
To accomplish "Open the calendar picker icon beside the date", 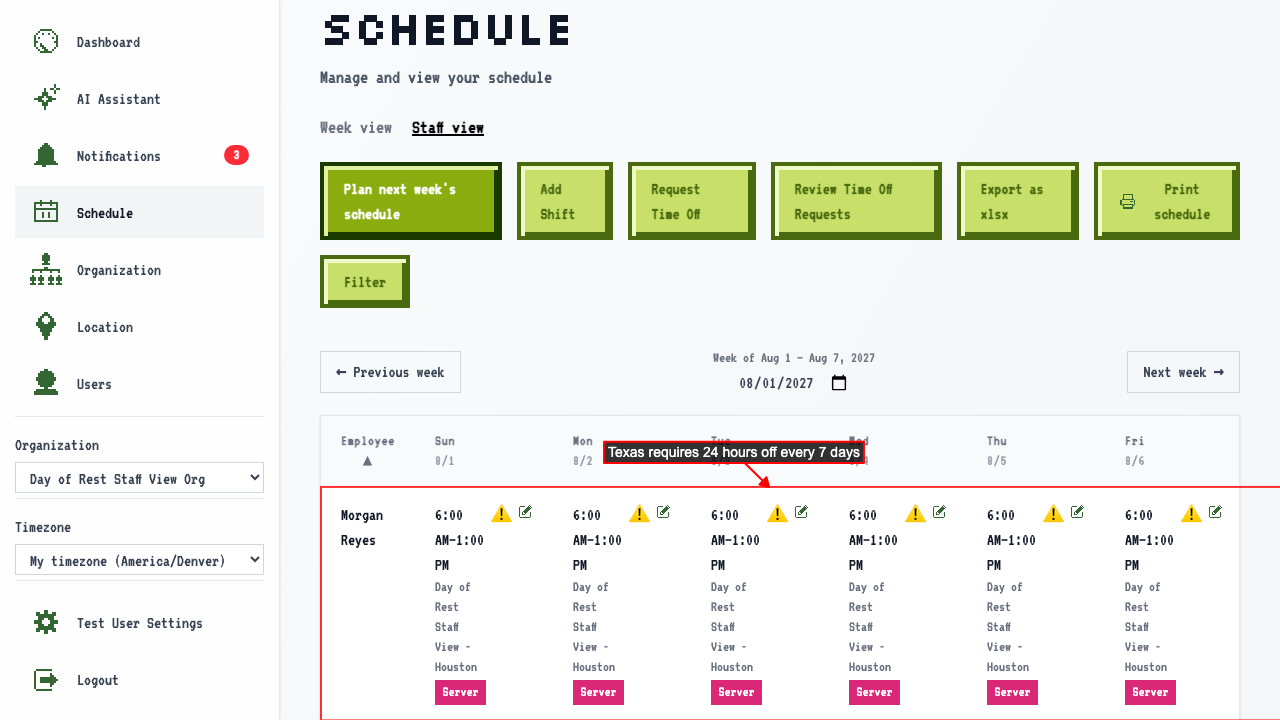I will (x=839, y=383).
